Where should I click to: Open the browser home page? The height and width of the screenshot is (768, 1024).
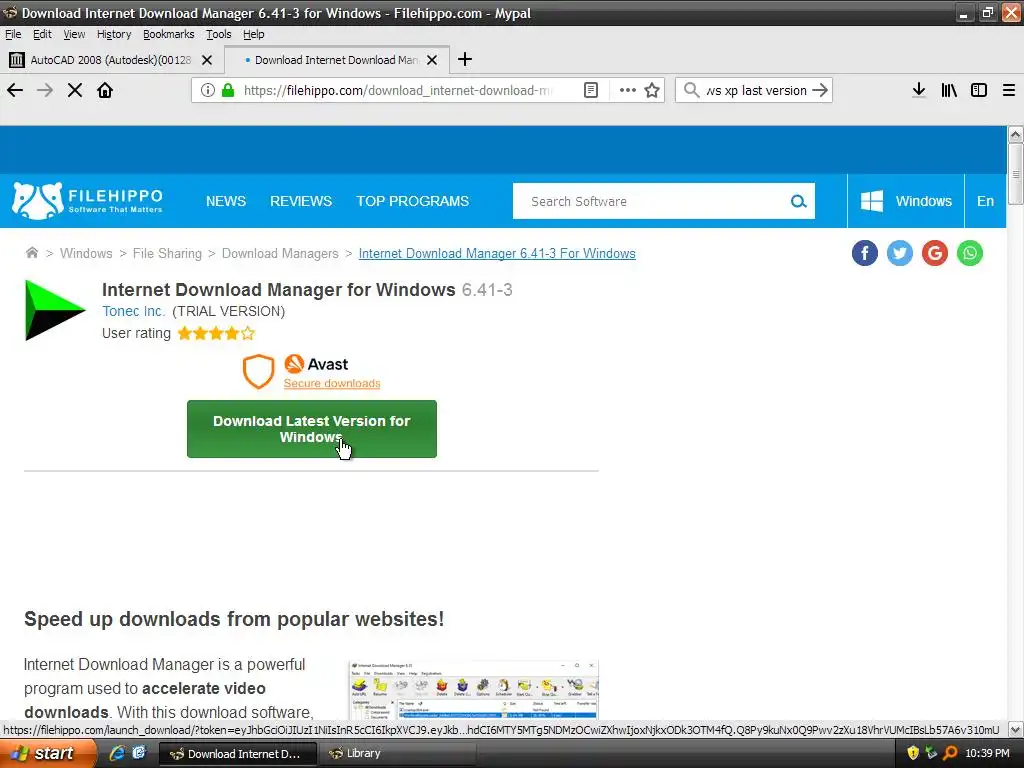(x=105, y=90)
